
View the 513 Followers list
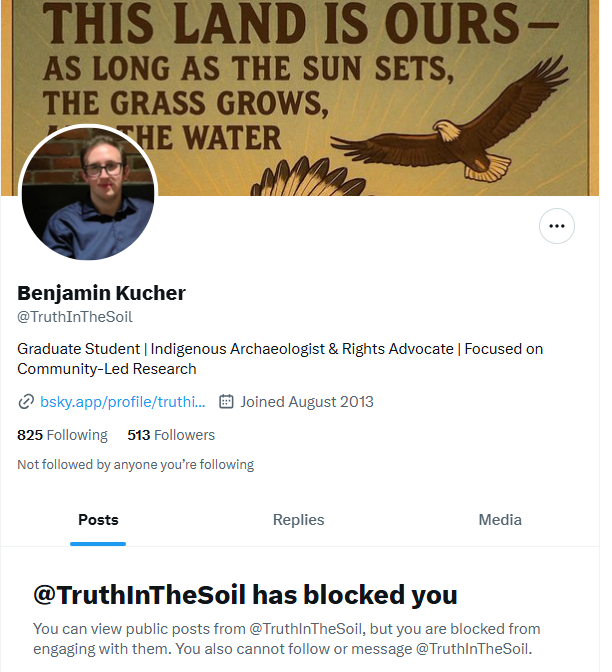(x=171, y=435)
